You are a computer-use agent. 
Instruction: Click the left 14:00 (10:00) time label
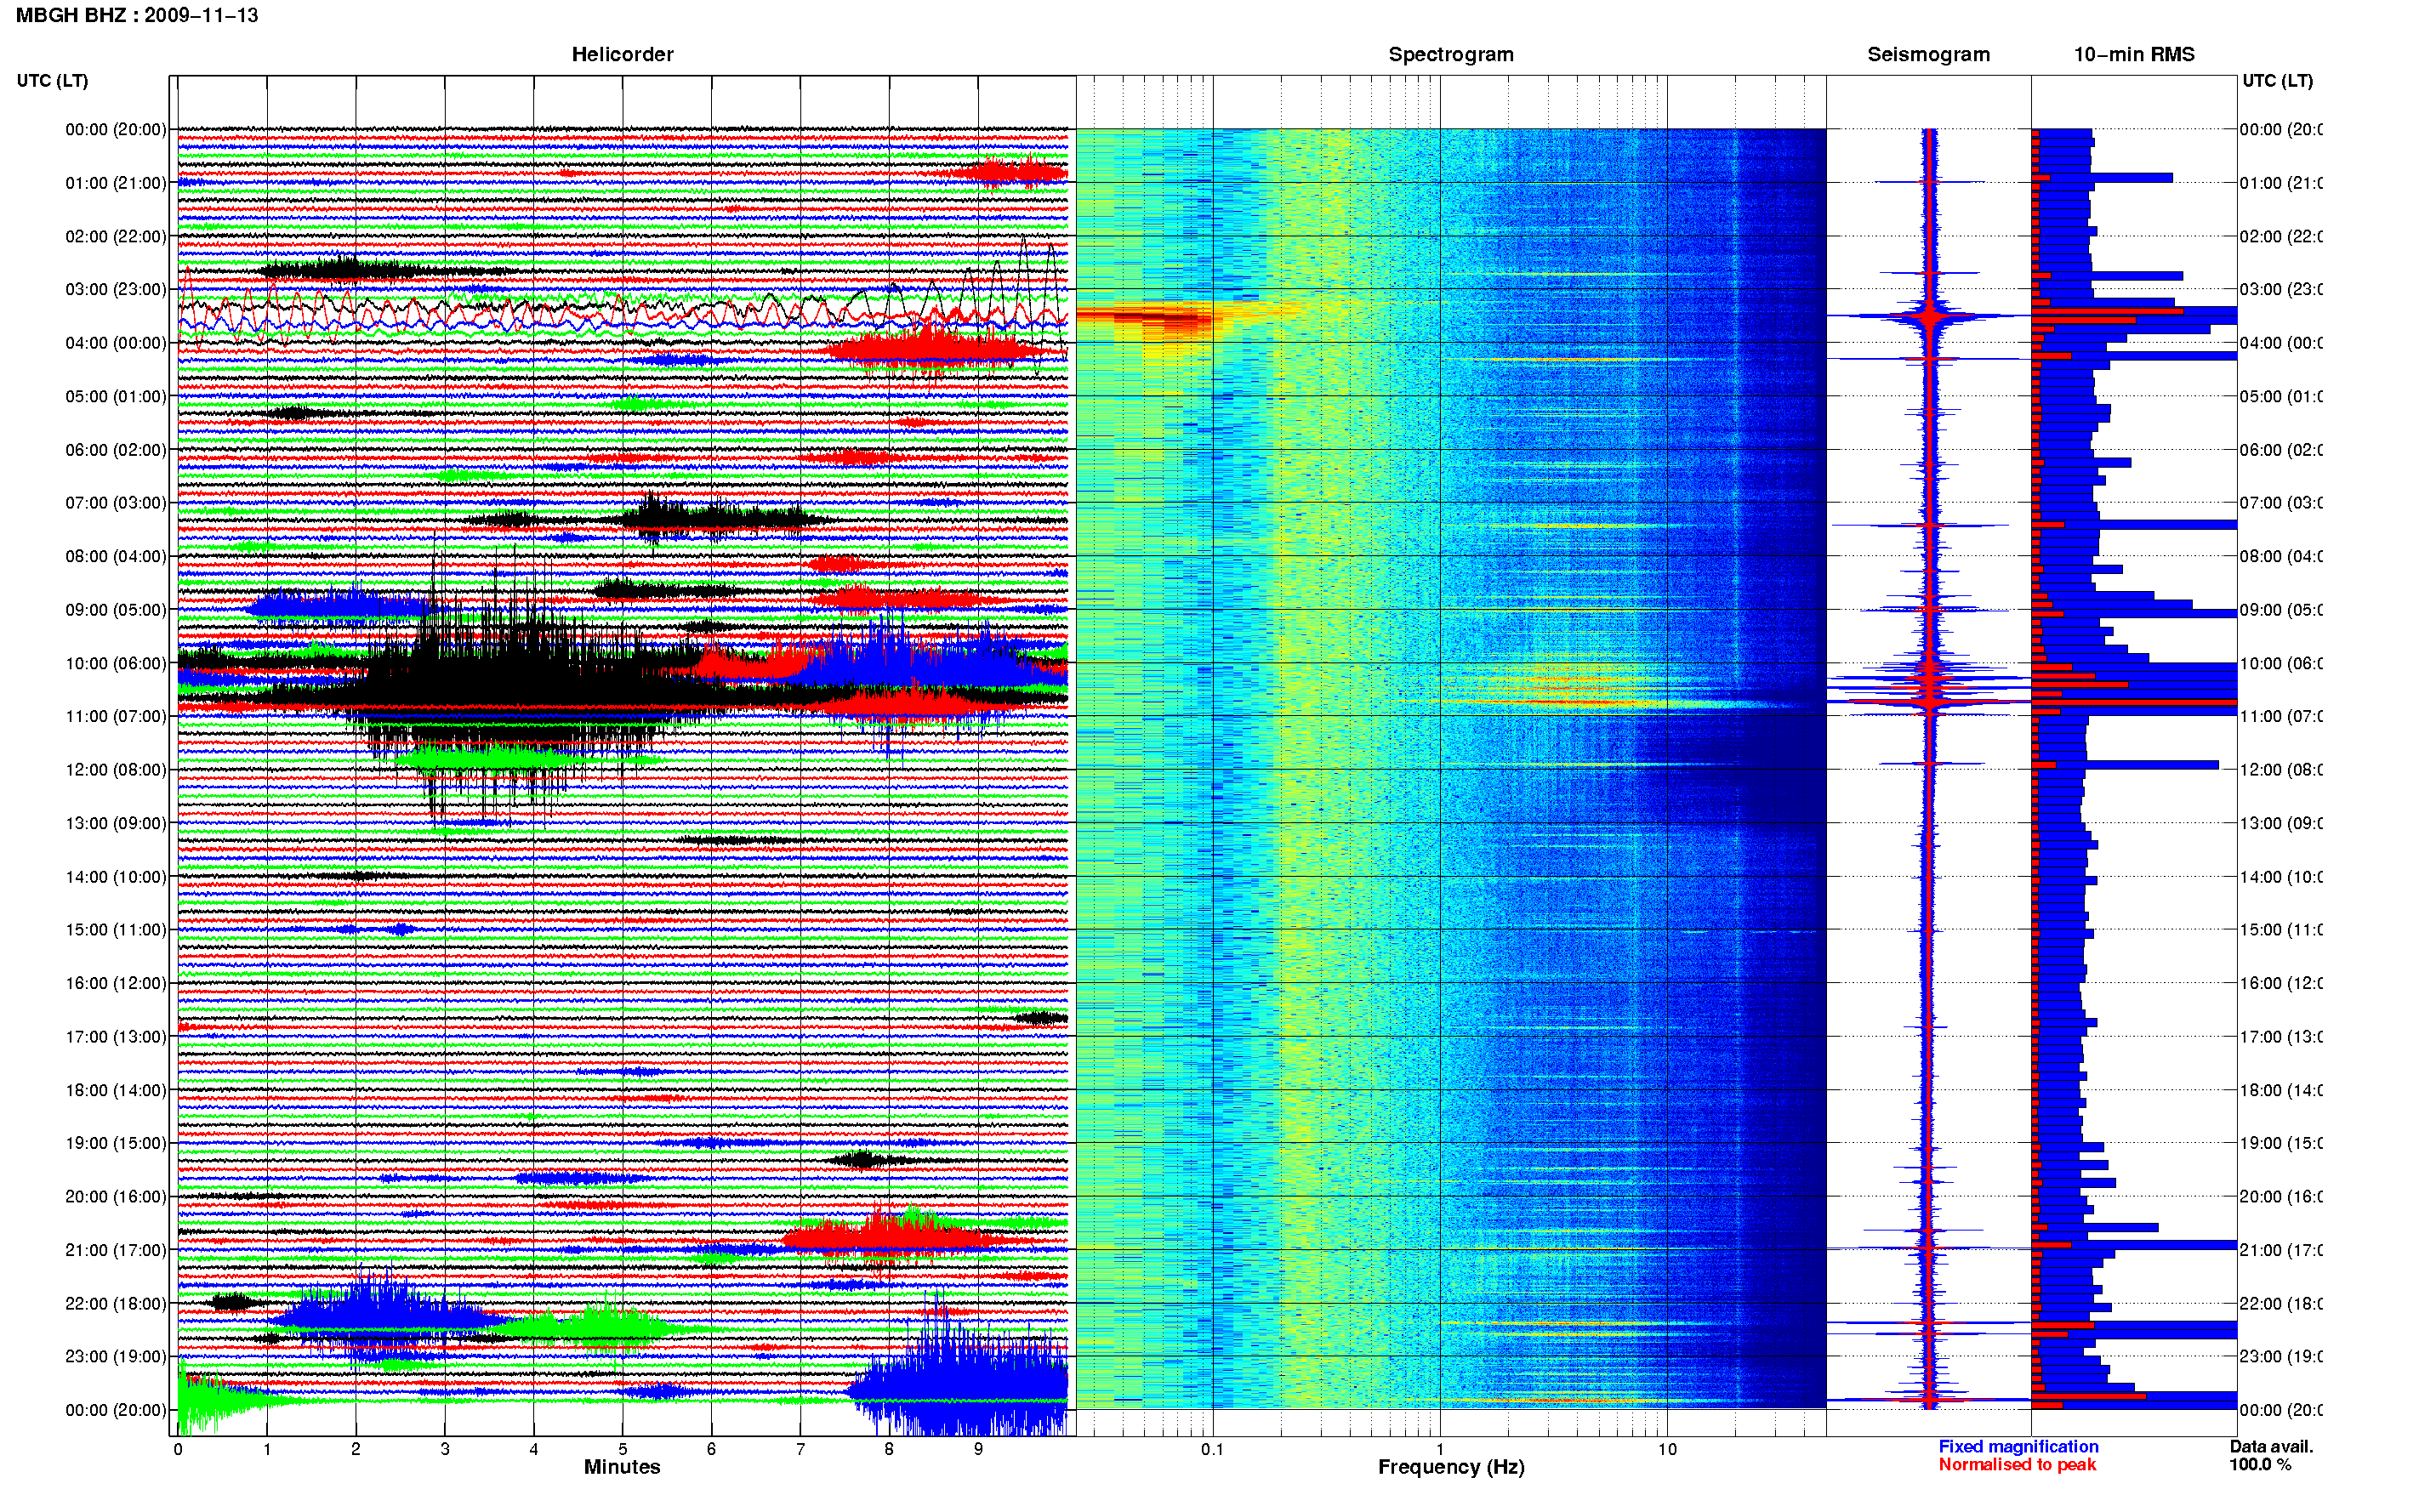116,877
